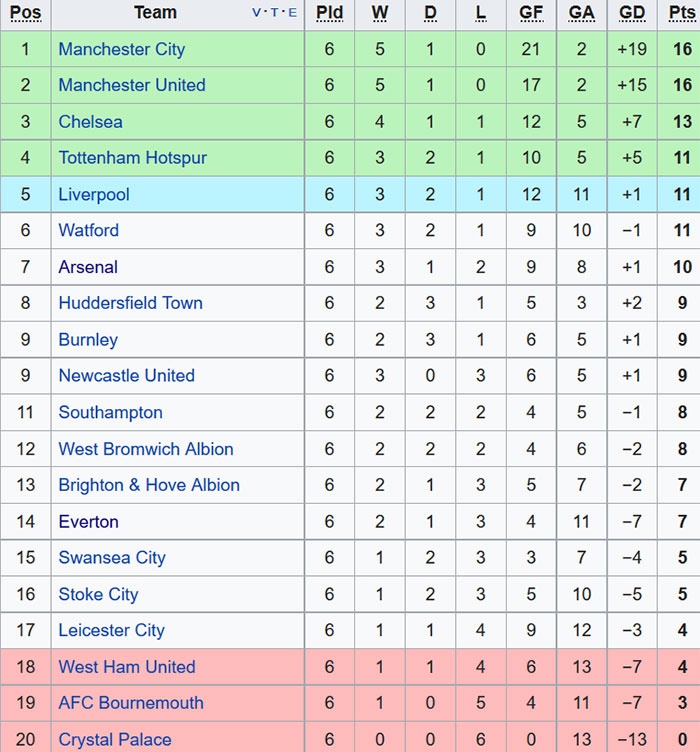Open the Crystal Palace link
This screenshot has width=700, height=752.
pos(115,740)
